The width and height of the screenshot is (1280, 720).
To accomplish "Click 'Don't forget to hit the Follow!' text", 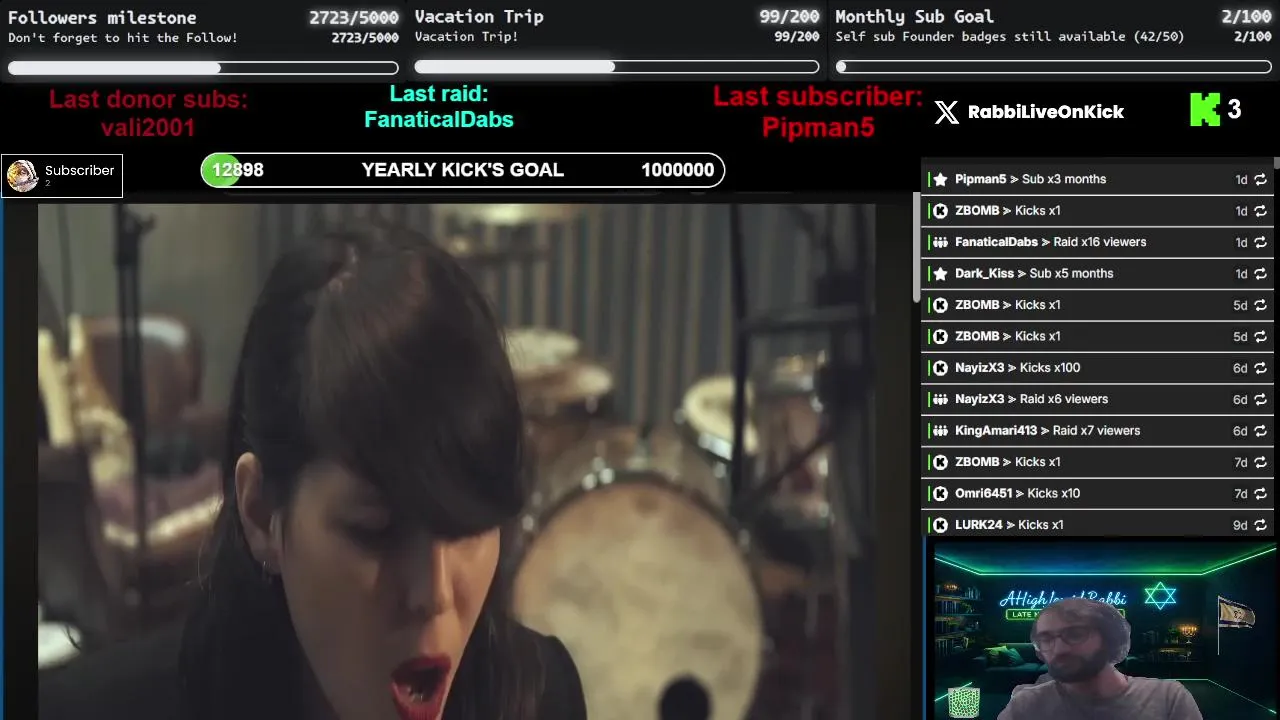I will click(x=123, y=38).
